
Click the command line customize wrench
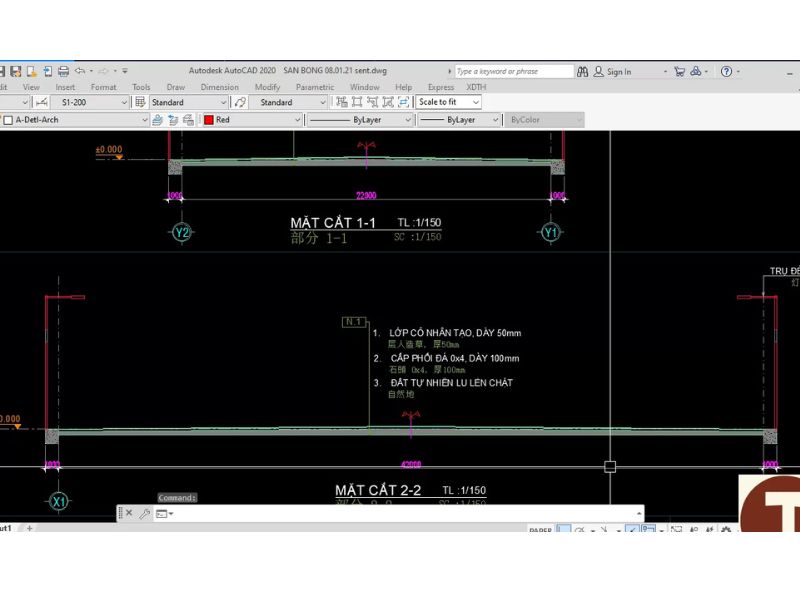point(144,513)
